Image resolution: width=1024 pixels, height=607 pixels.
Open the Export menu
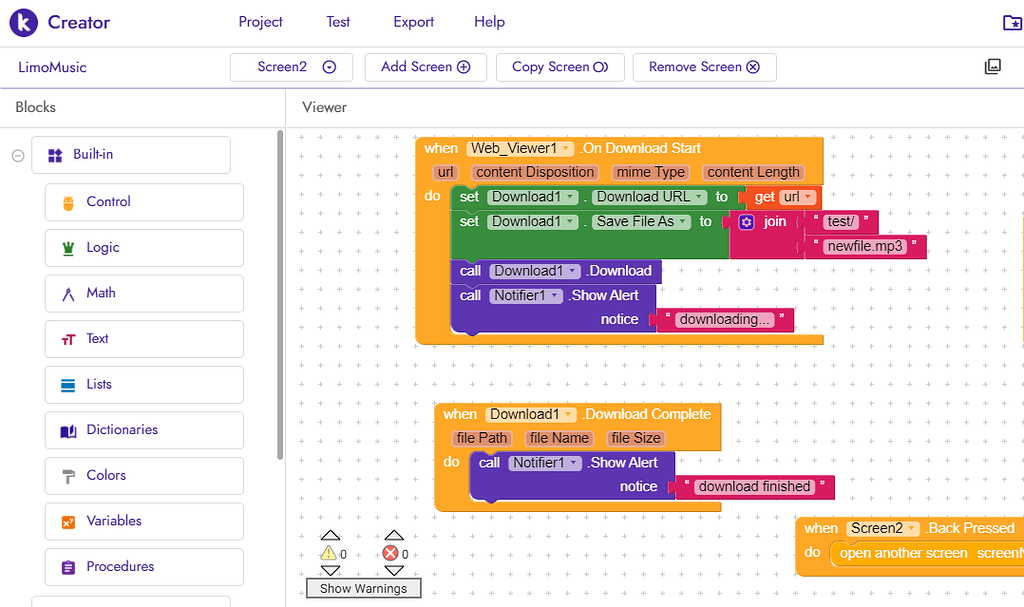click(x=413, y=22)
